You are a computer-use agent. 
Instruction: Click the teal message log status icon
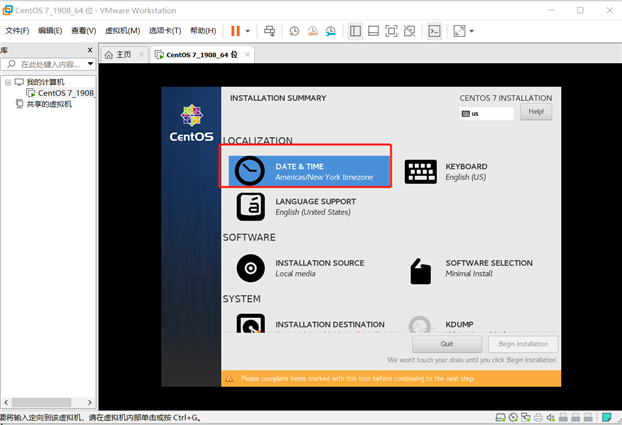click(606, 417)
